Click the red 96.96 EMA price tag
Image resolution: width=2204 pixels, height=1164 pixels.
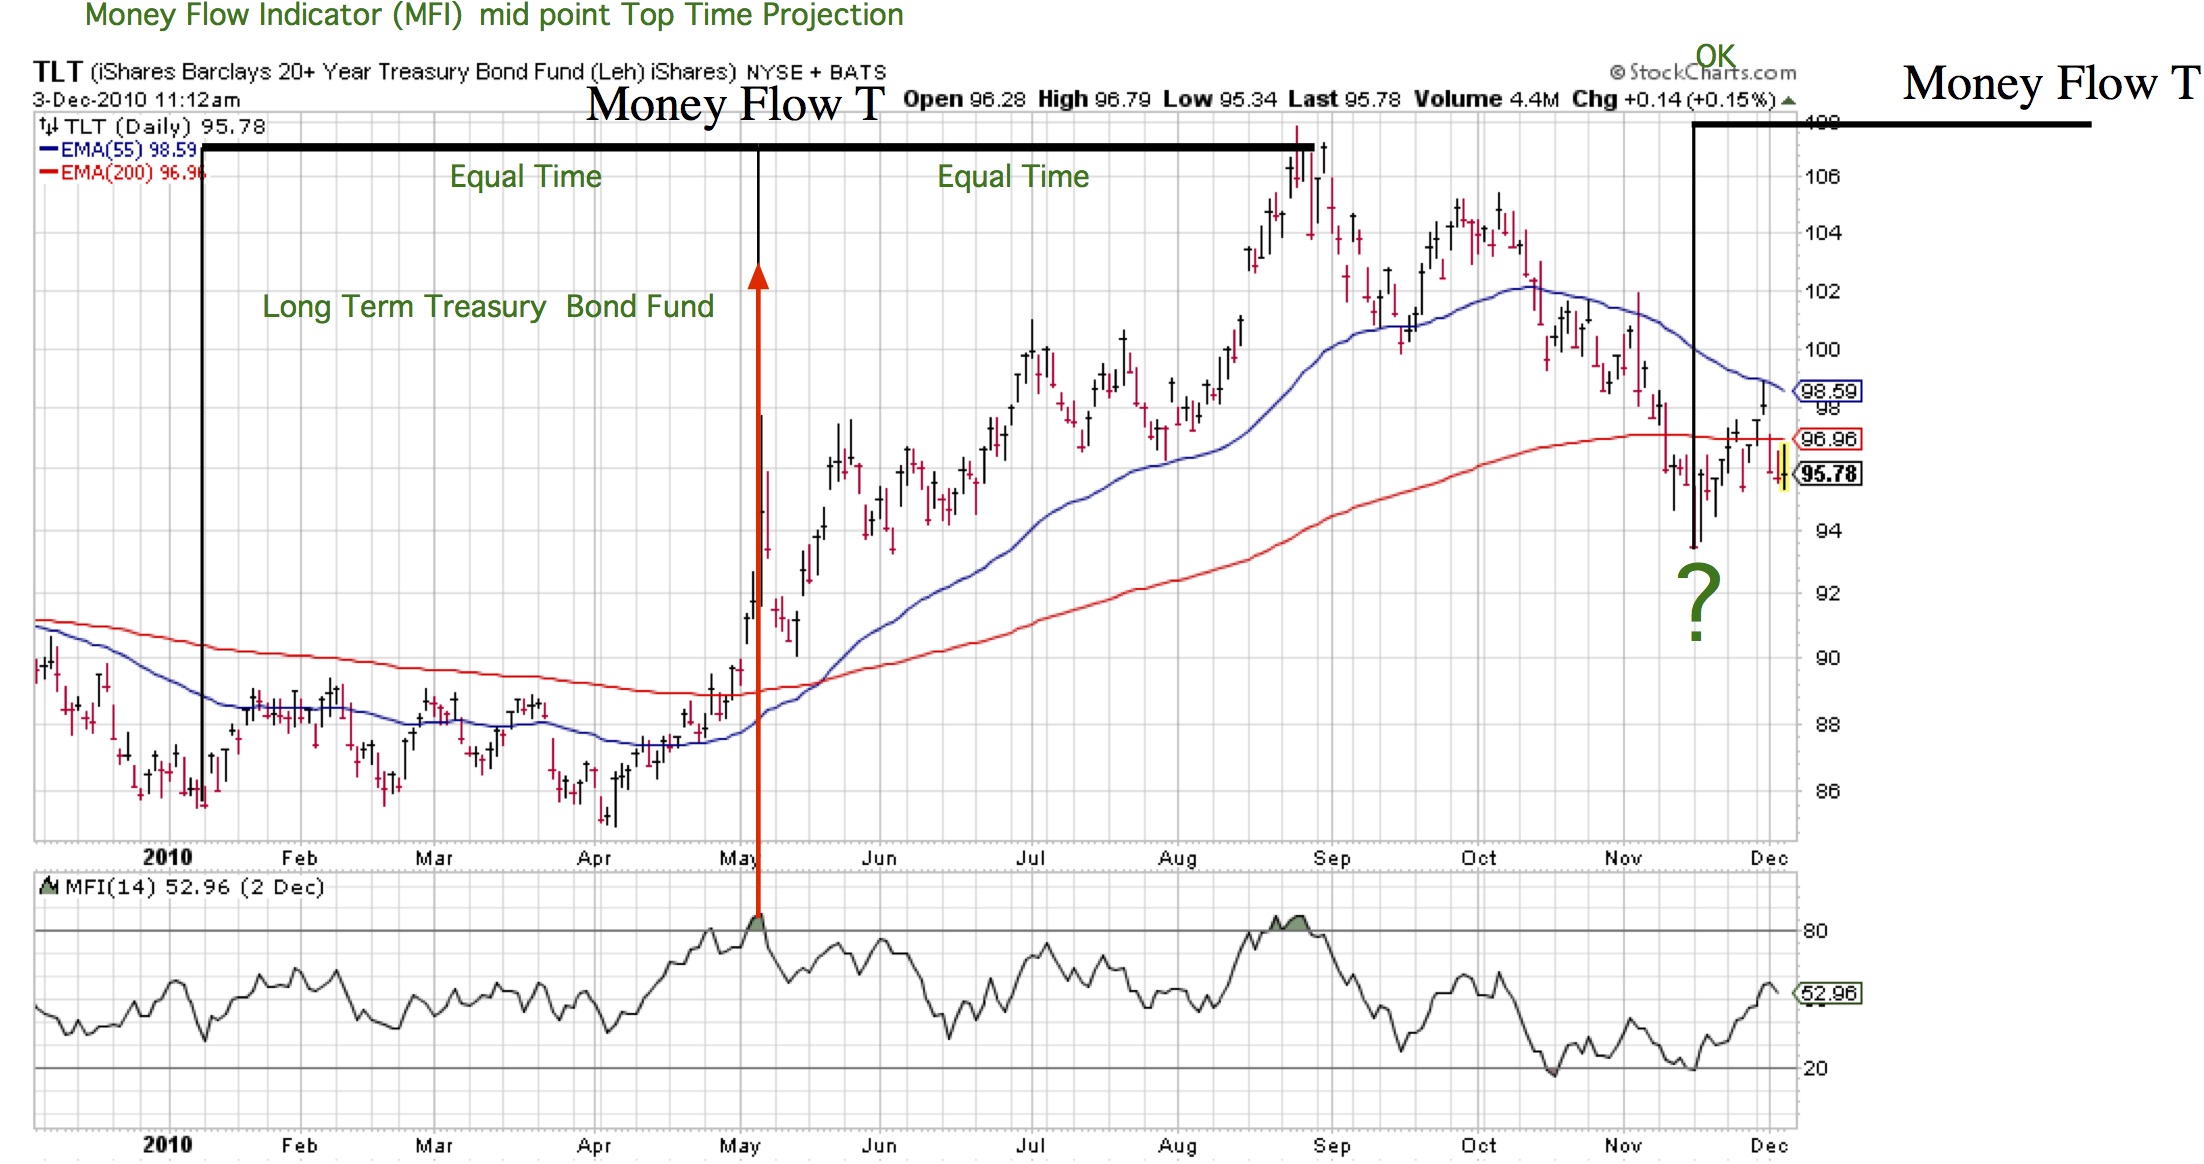point(1828,439)
